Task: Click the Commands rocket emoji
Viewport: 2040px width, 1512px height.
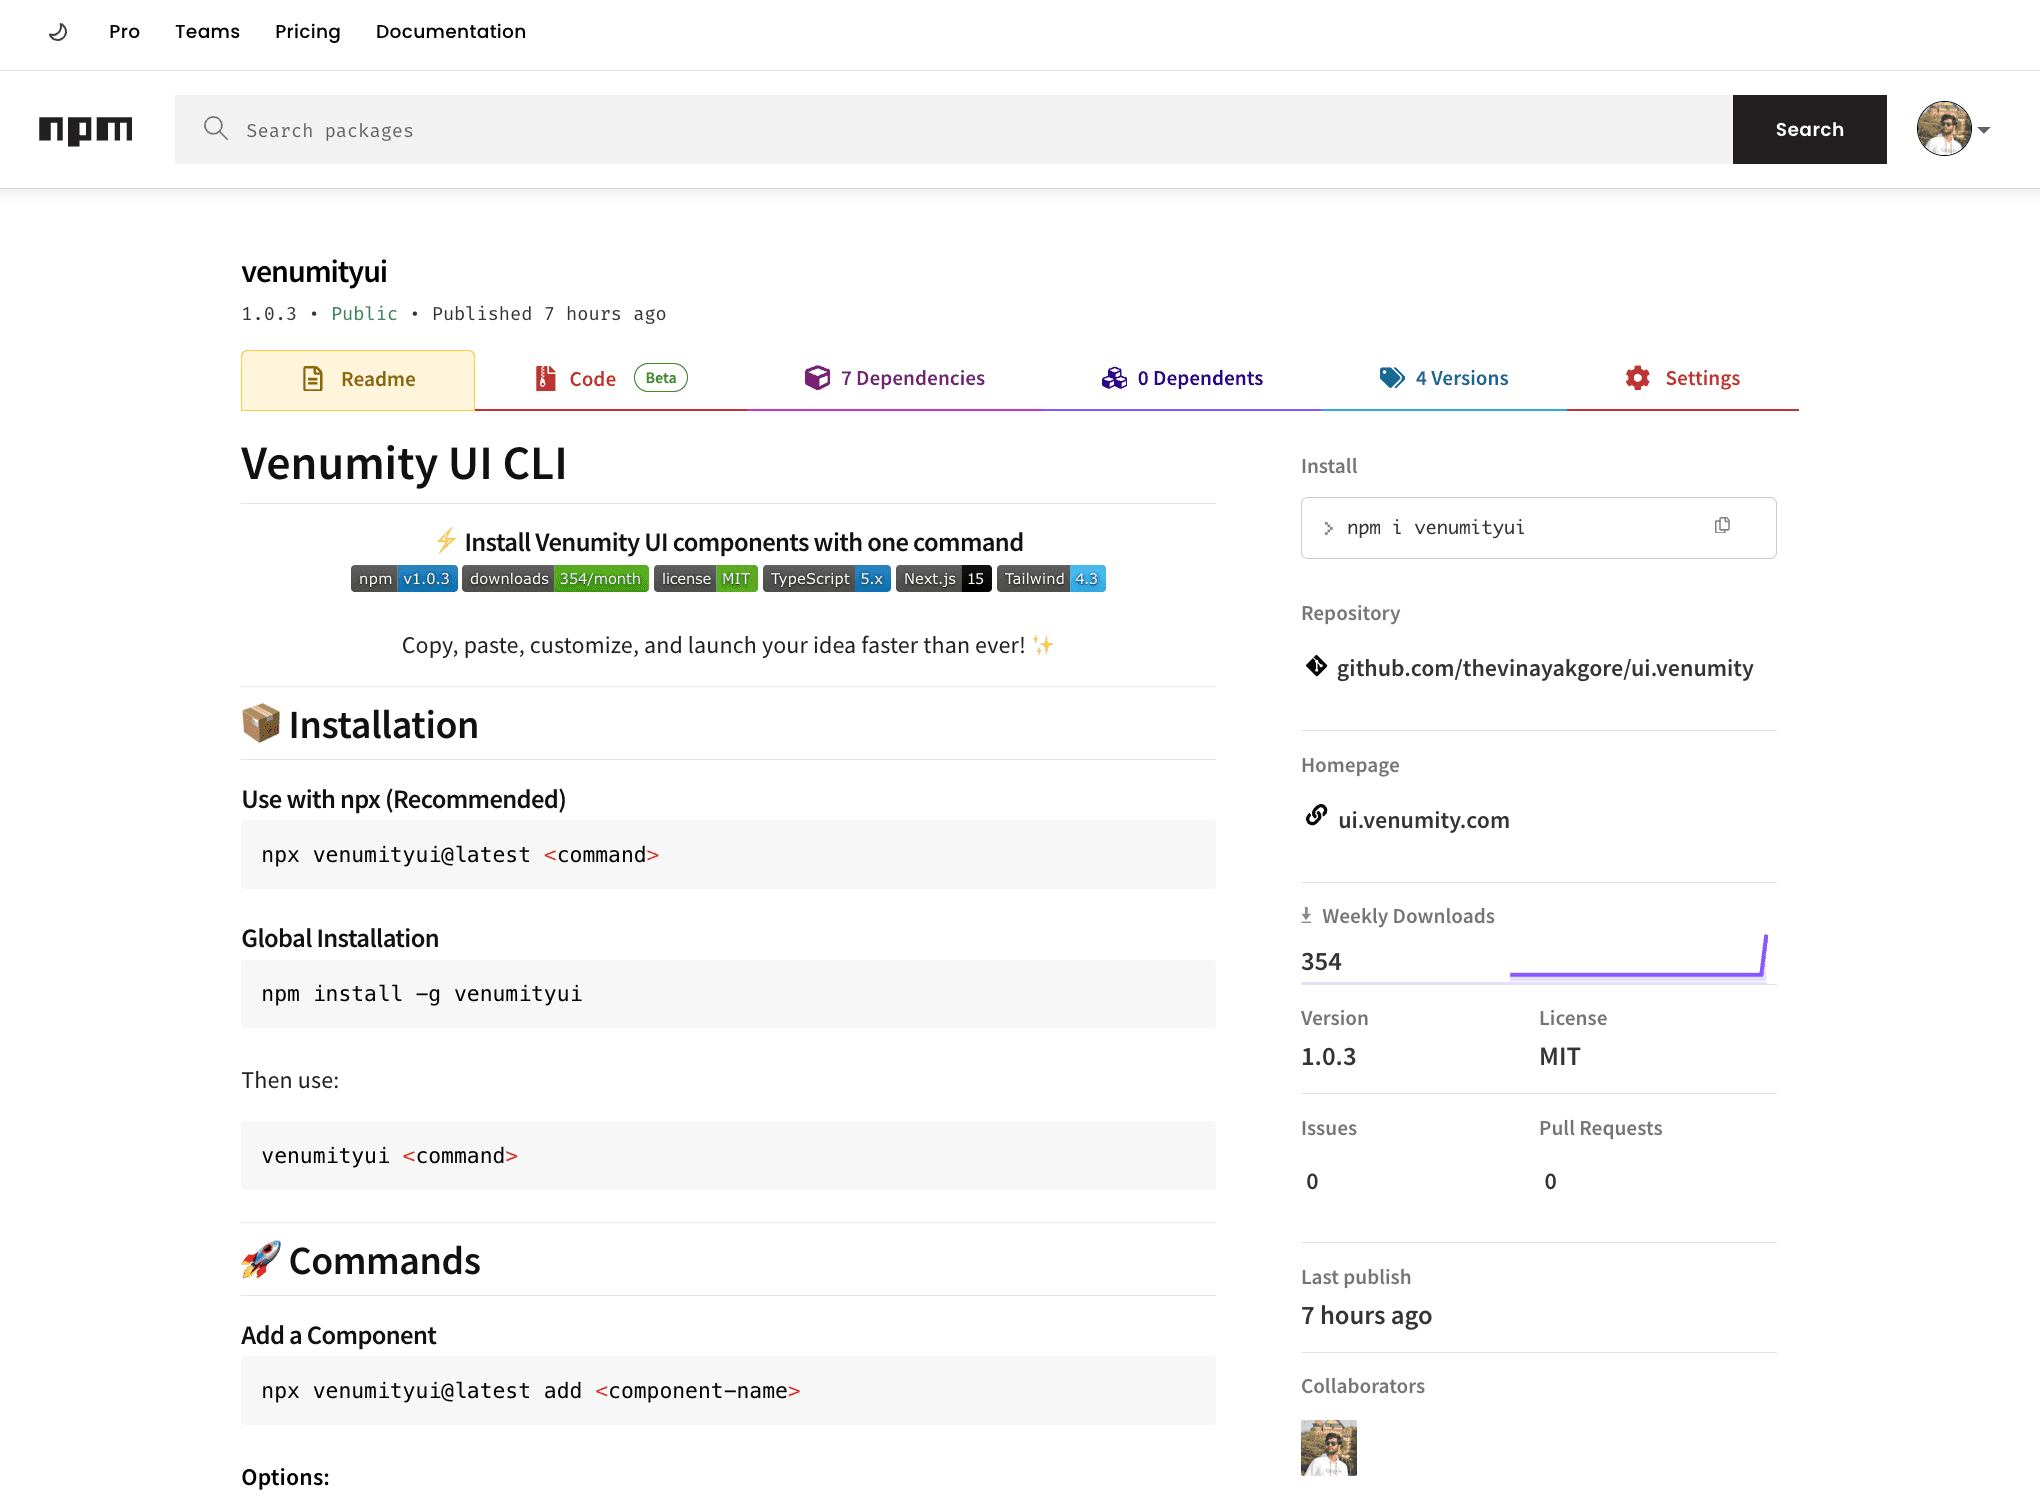Action: pyautogui.click(x=261, y=1259)
